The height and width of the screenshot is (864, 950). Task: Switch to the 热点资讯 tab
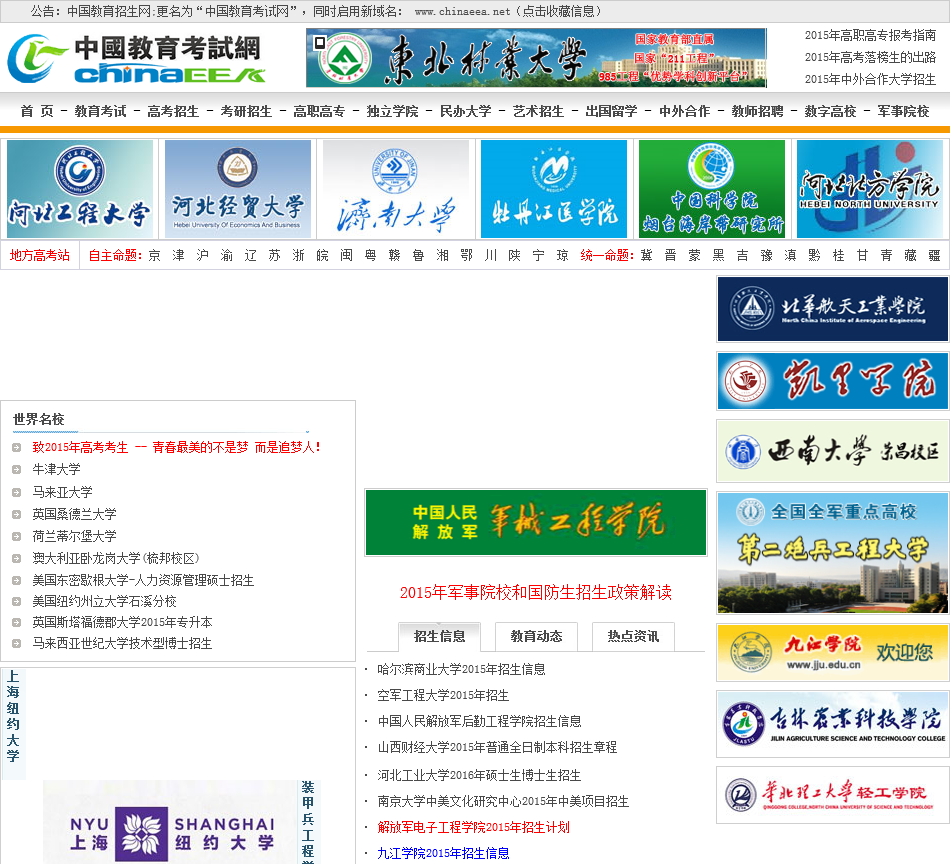tap(633, 637)
